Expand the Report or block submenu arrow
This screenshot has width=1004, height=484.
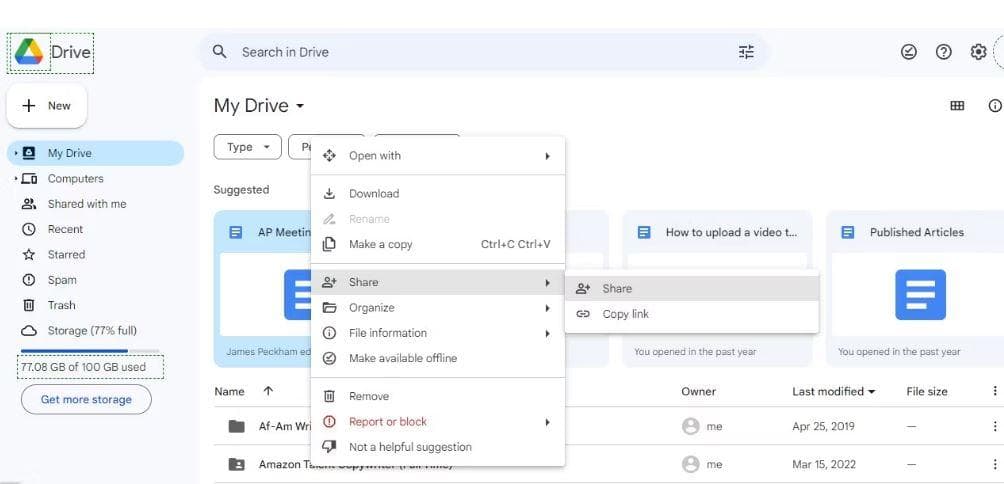click(547, 422)
